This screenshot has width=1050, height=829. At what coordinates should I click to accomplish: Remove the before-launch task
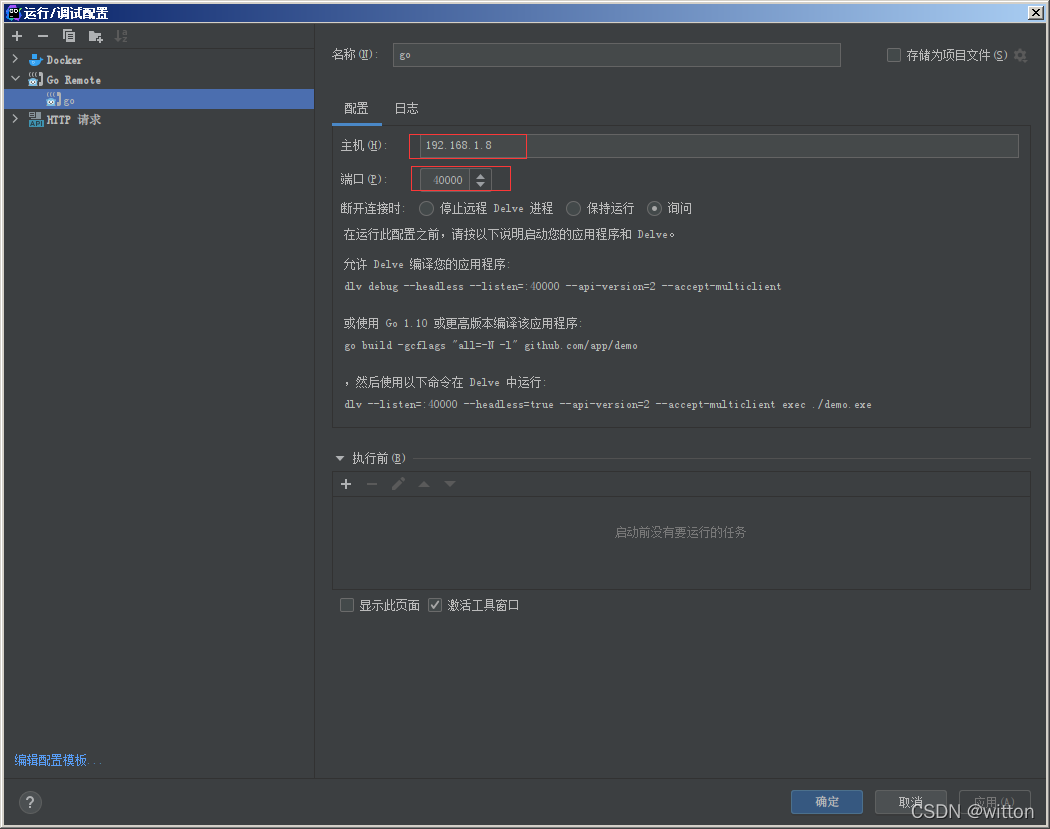point(372,484)
